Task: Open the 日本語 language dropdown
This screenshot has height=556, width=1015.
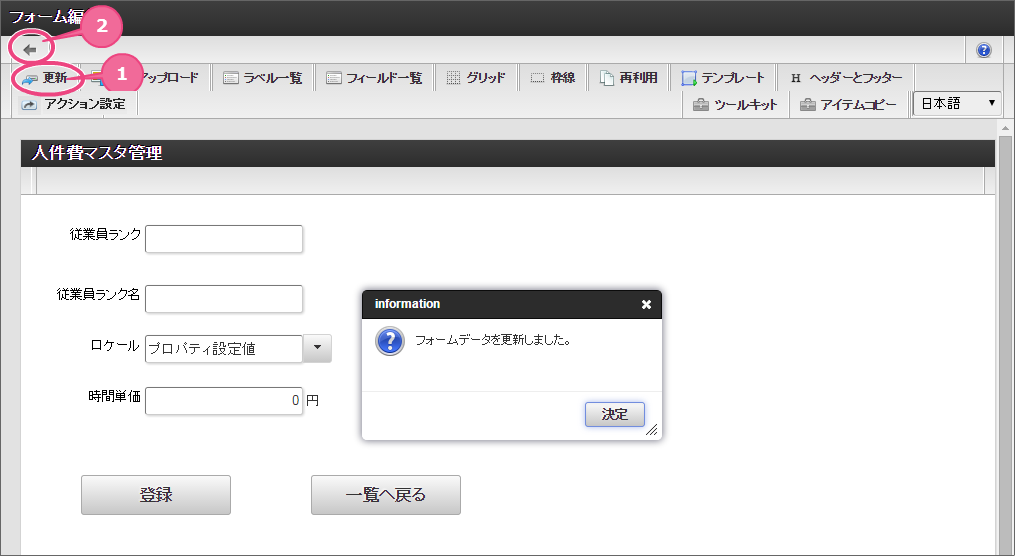Action: click(957, 104)
